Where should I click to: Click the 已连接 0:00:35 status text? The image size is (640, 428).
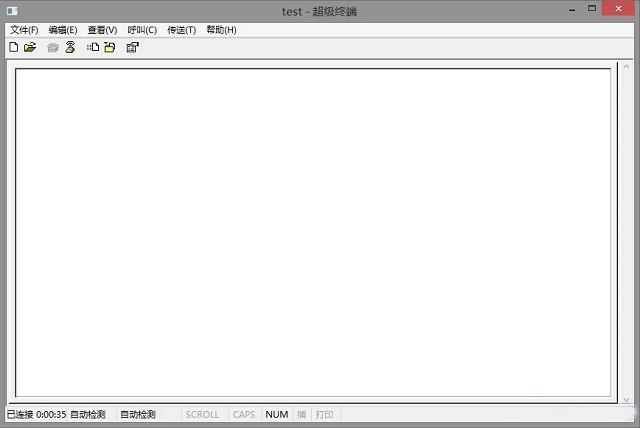click(36, 414)
